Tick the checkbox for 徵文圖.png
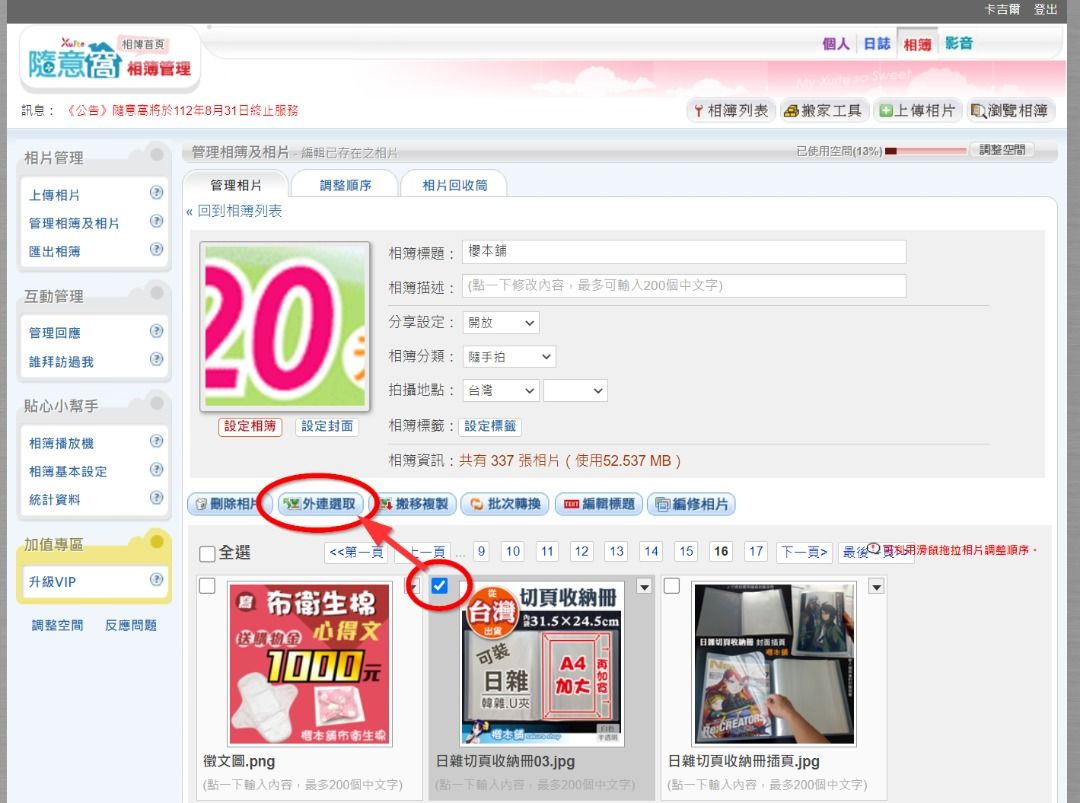The image size is (1080, 803). 207,586
